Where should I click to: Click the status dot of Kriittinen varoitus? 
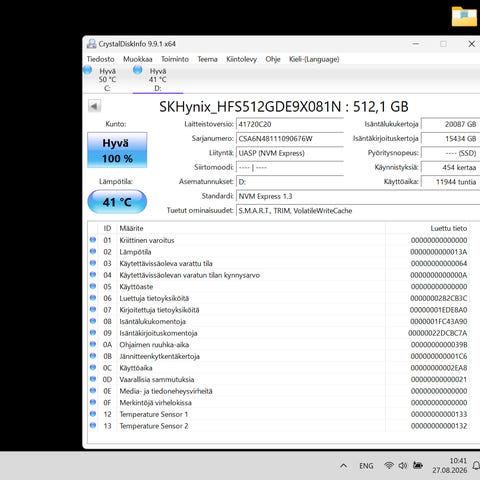tap(93, 240)
